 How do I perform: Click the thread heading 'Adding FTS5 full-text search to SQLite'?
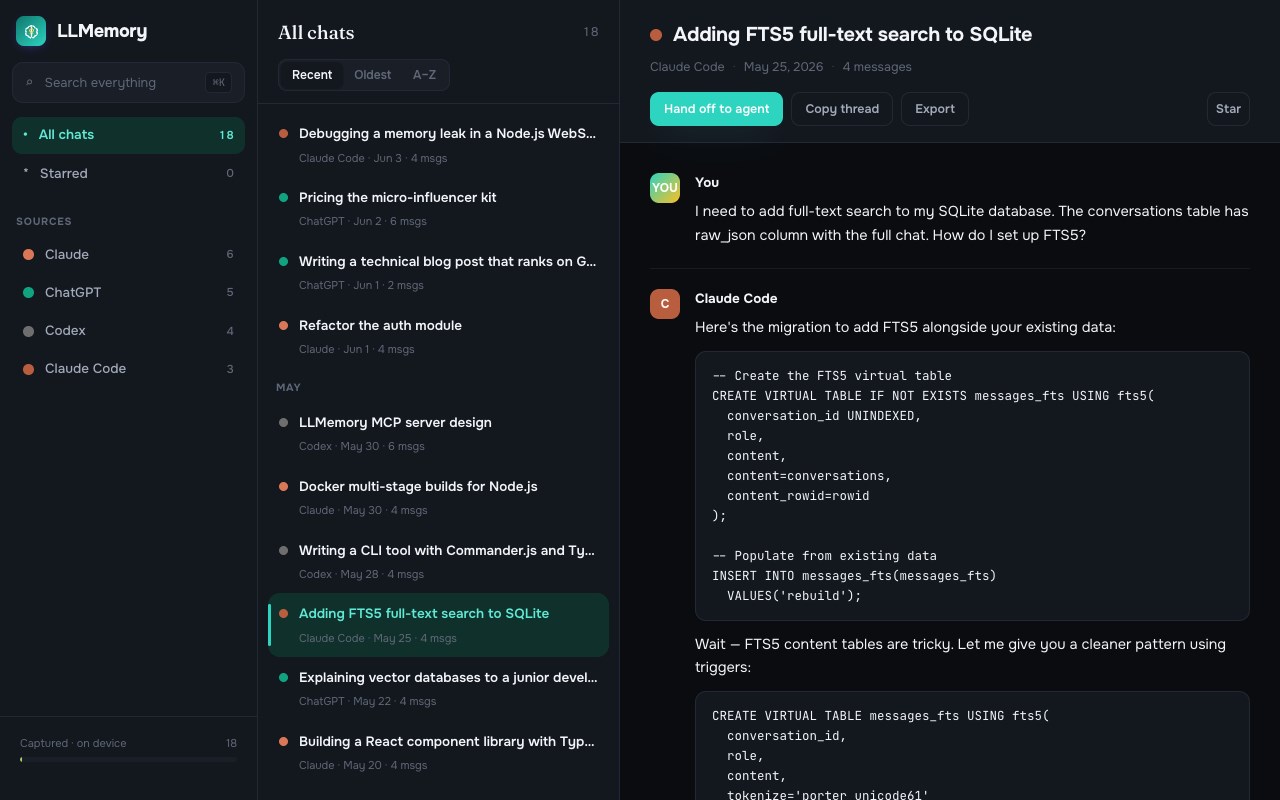pyautogui.click(x=852, y=34)
